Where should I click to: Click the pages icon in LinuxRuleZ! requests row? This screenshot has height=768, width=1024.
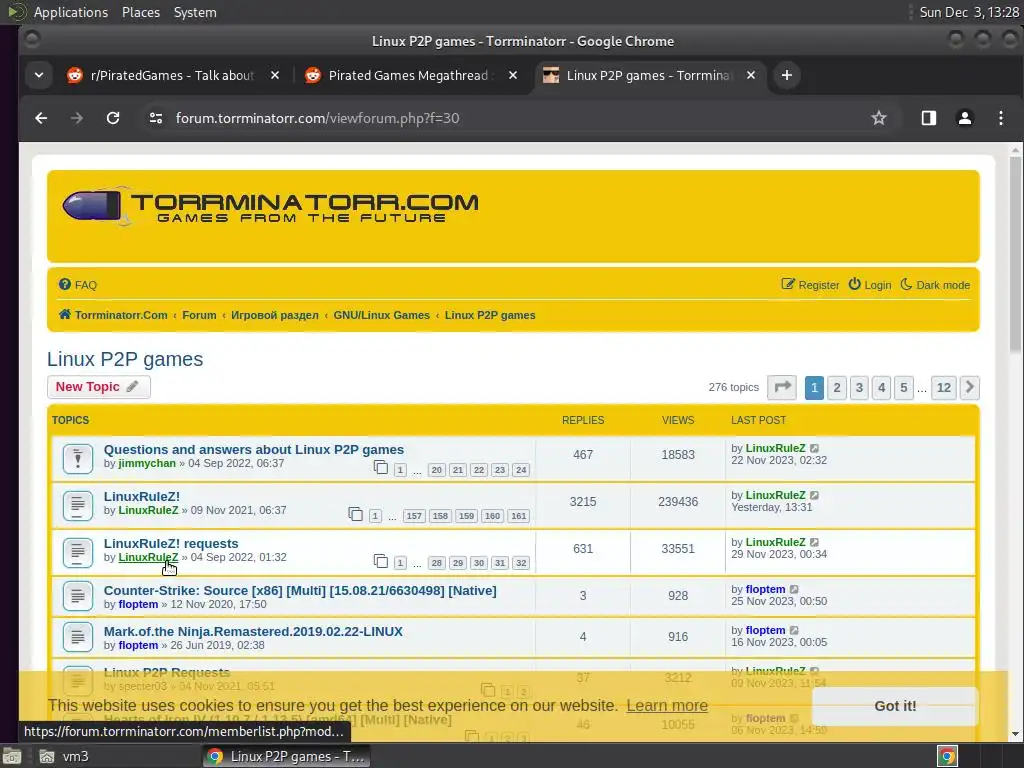[381, 561]
